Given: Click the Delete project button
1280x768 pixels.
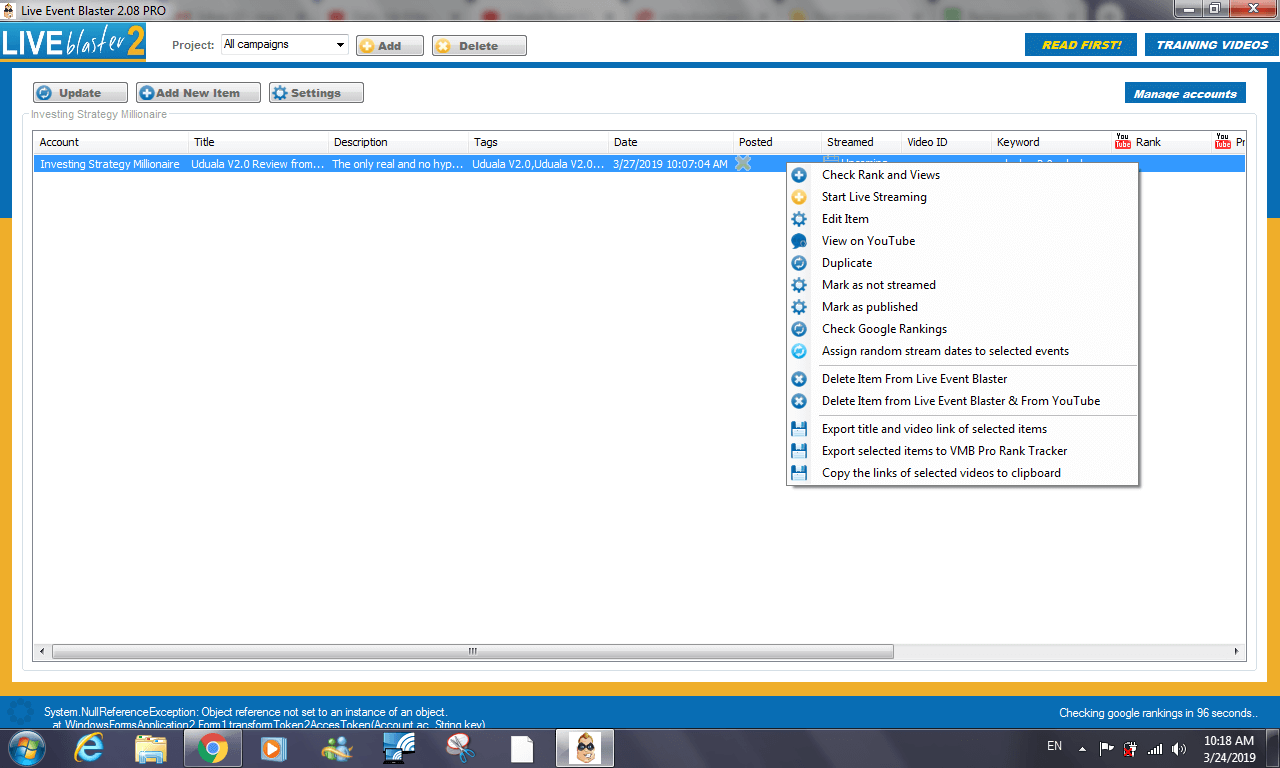Looking at the screenshot, I should (479, 46).
